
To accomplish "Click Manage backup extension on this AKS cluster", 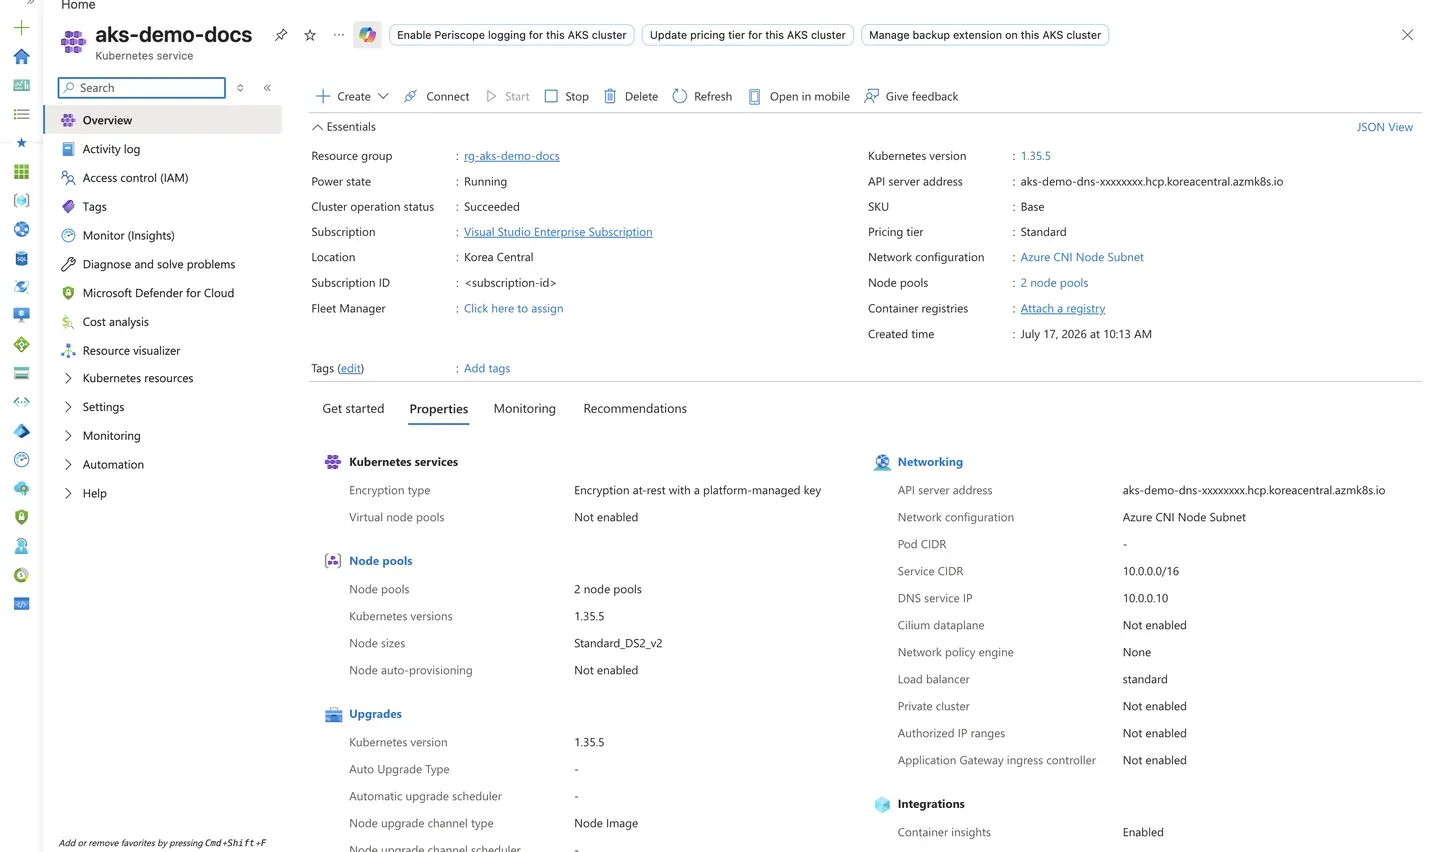I will pyautogui.click(x=985, y=35).
